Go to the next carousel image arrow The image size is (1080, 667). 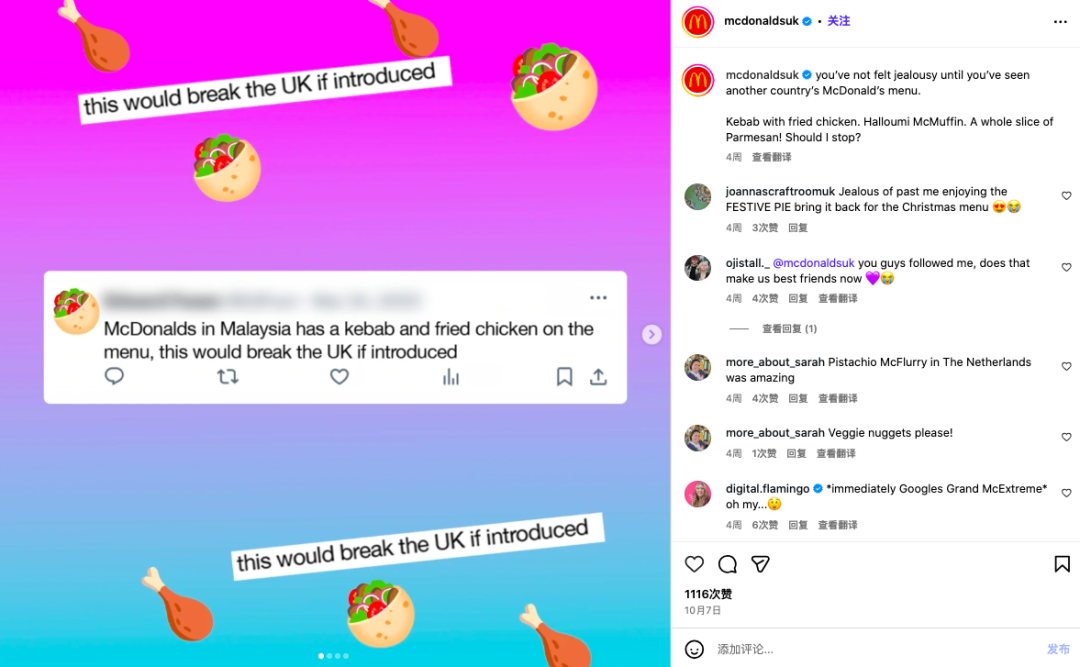coord(652,334)
